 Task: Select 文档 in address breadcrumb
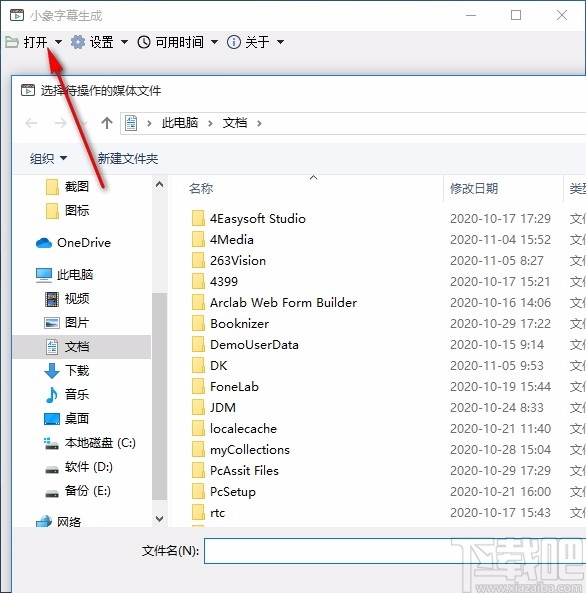[x=235, y=123]
